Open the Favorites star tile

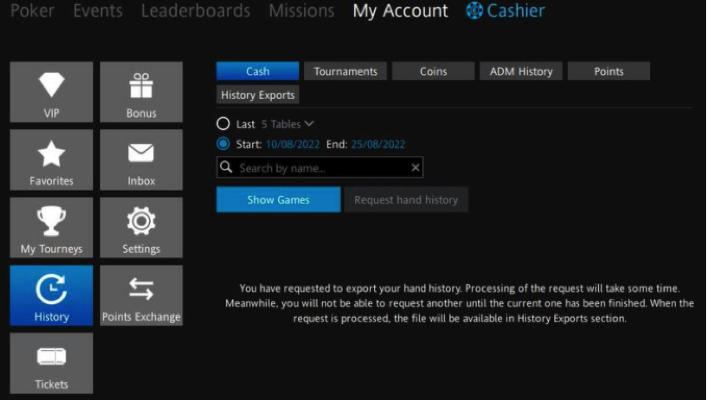coord(51,160)
